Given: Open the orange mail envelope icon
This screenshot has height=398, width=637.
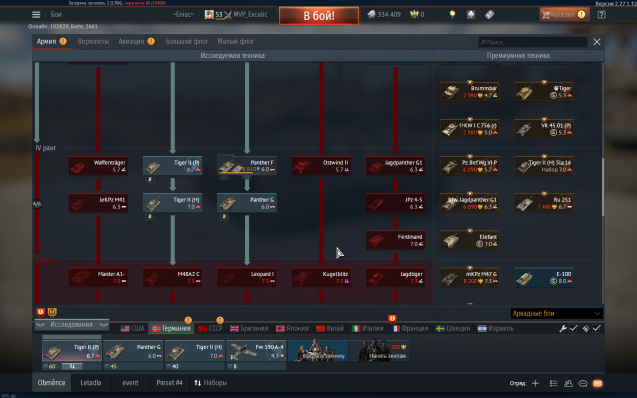Looking at the screenshot, I should (598, 383).
